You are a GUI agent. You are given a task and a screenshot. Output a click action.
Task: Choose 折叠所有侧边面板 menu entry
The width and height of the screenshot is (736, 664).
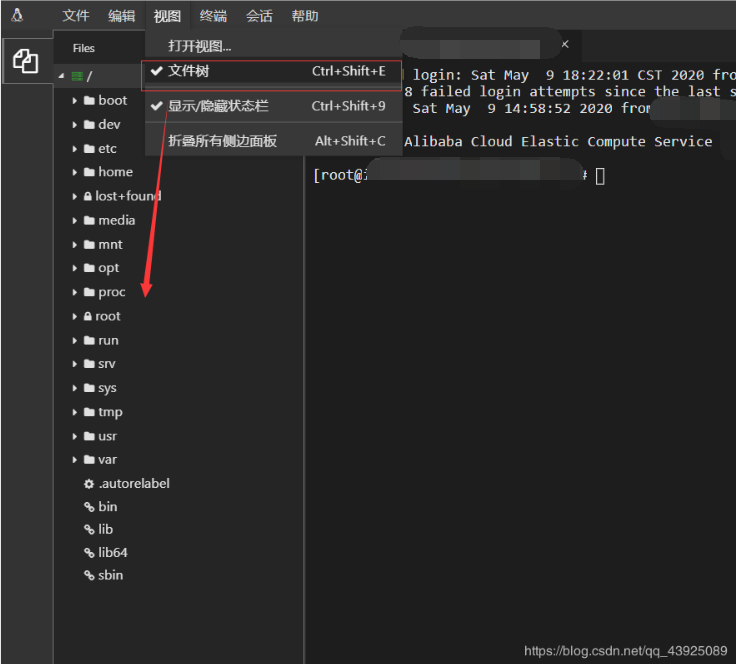[273, 141]
